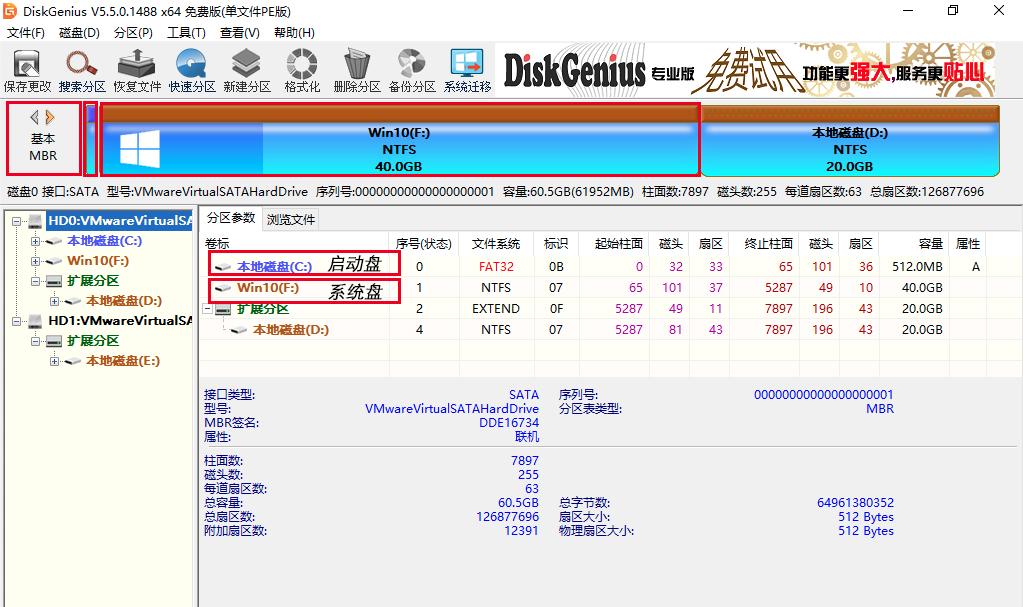
Task: Select the 删除分区 delete partition icon
Action: click(357, 70)
